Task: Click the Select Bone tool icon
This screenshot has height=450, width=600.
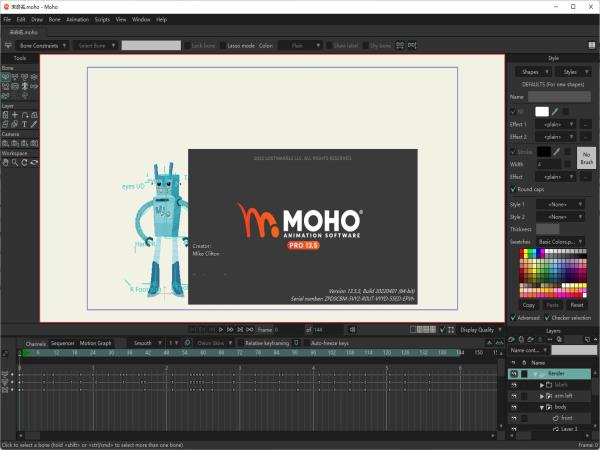Action: click(x=5, y=77)
